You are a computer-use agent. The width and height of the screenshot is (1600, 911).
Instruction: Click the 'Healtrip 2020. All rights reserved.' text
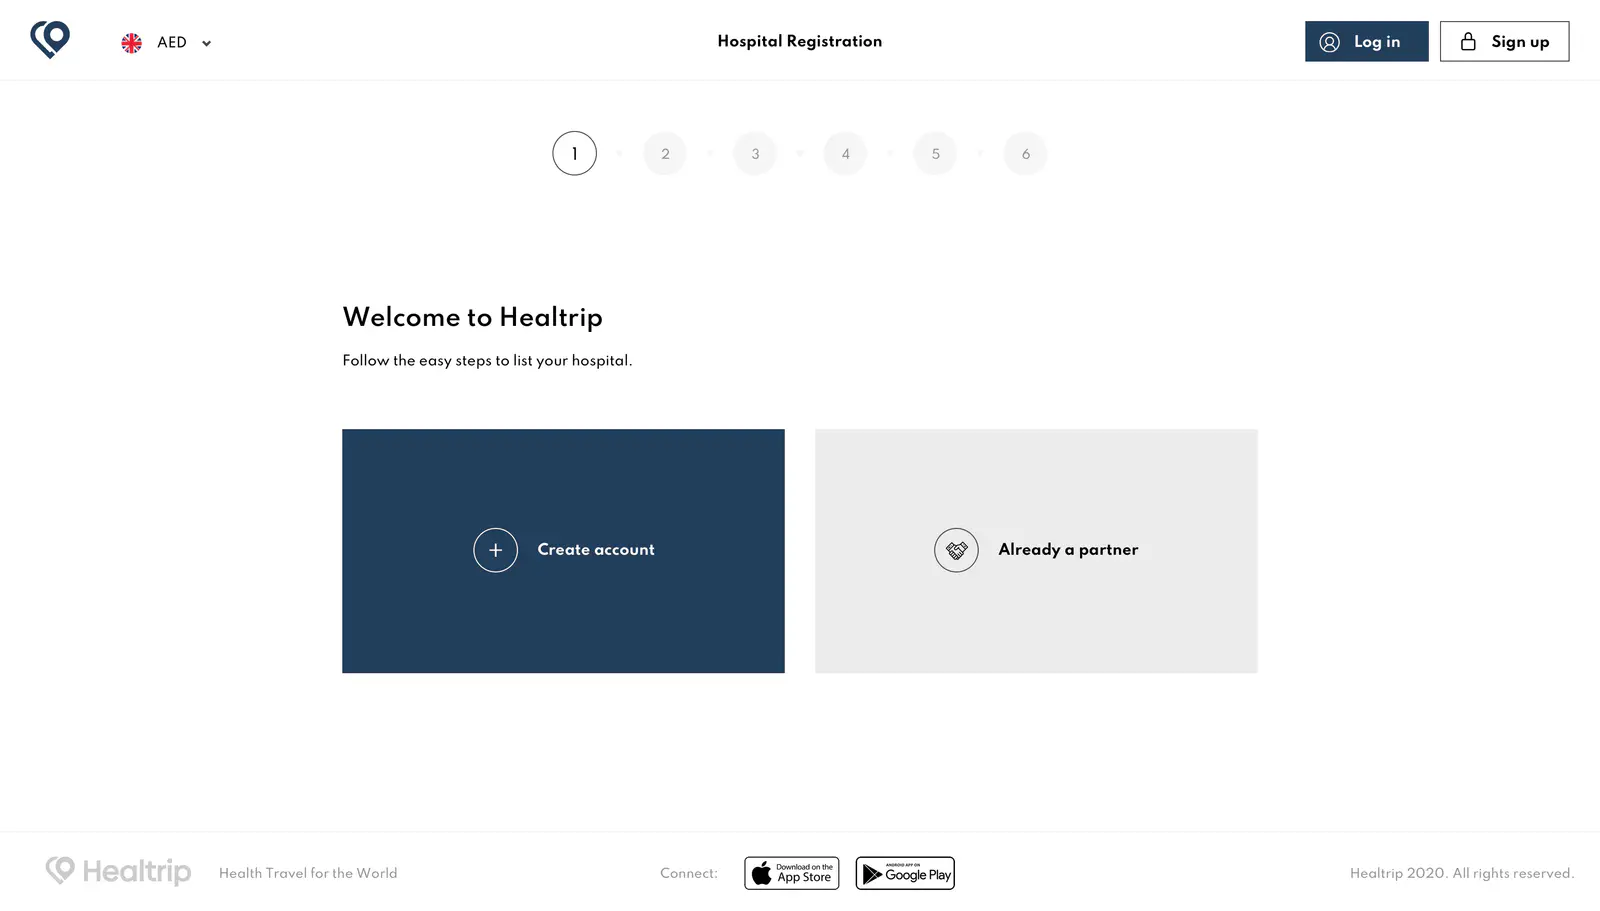1462,873
